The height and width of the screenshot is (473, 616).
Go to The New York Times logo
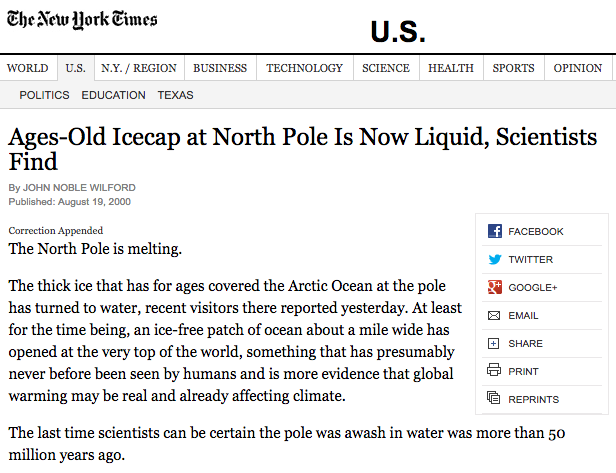pos(82,20)
